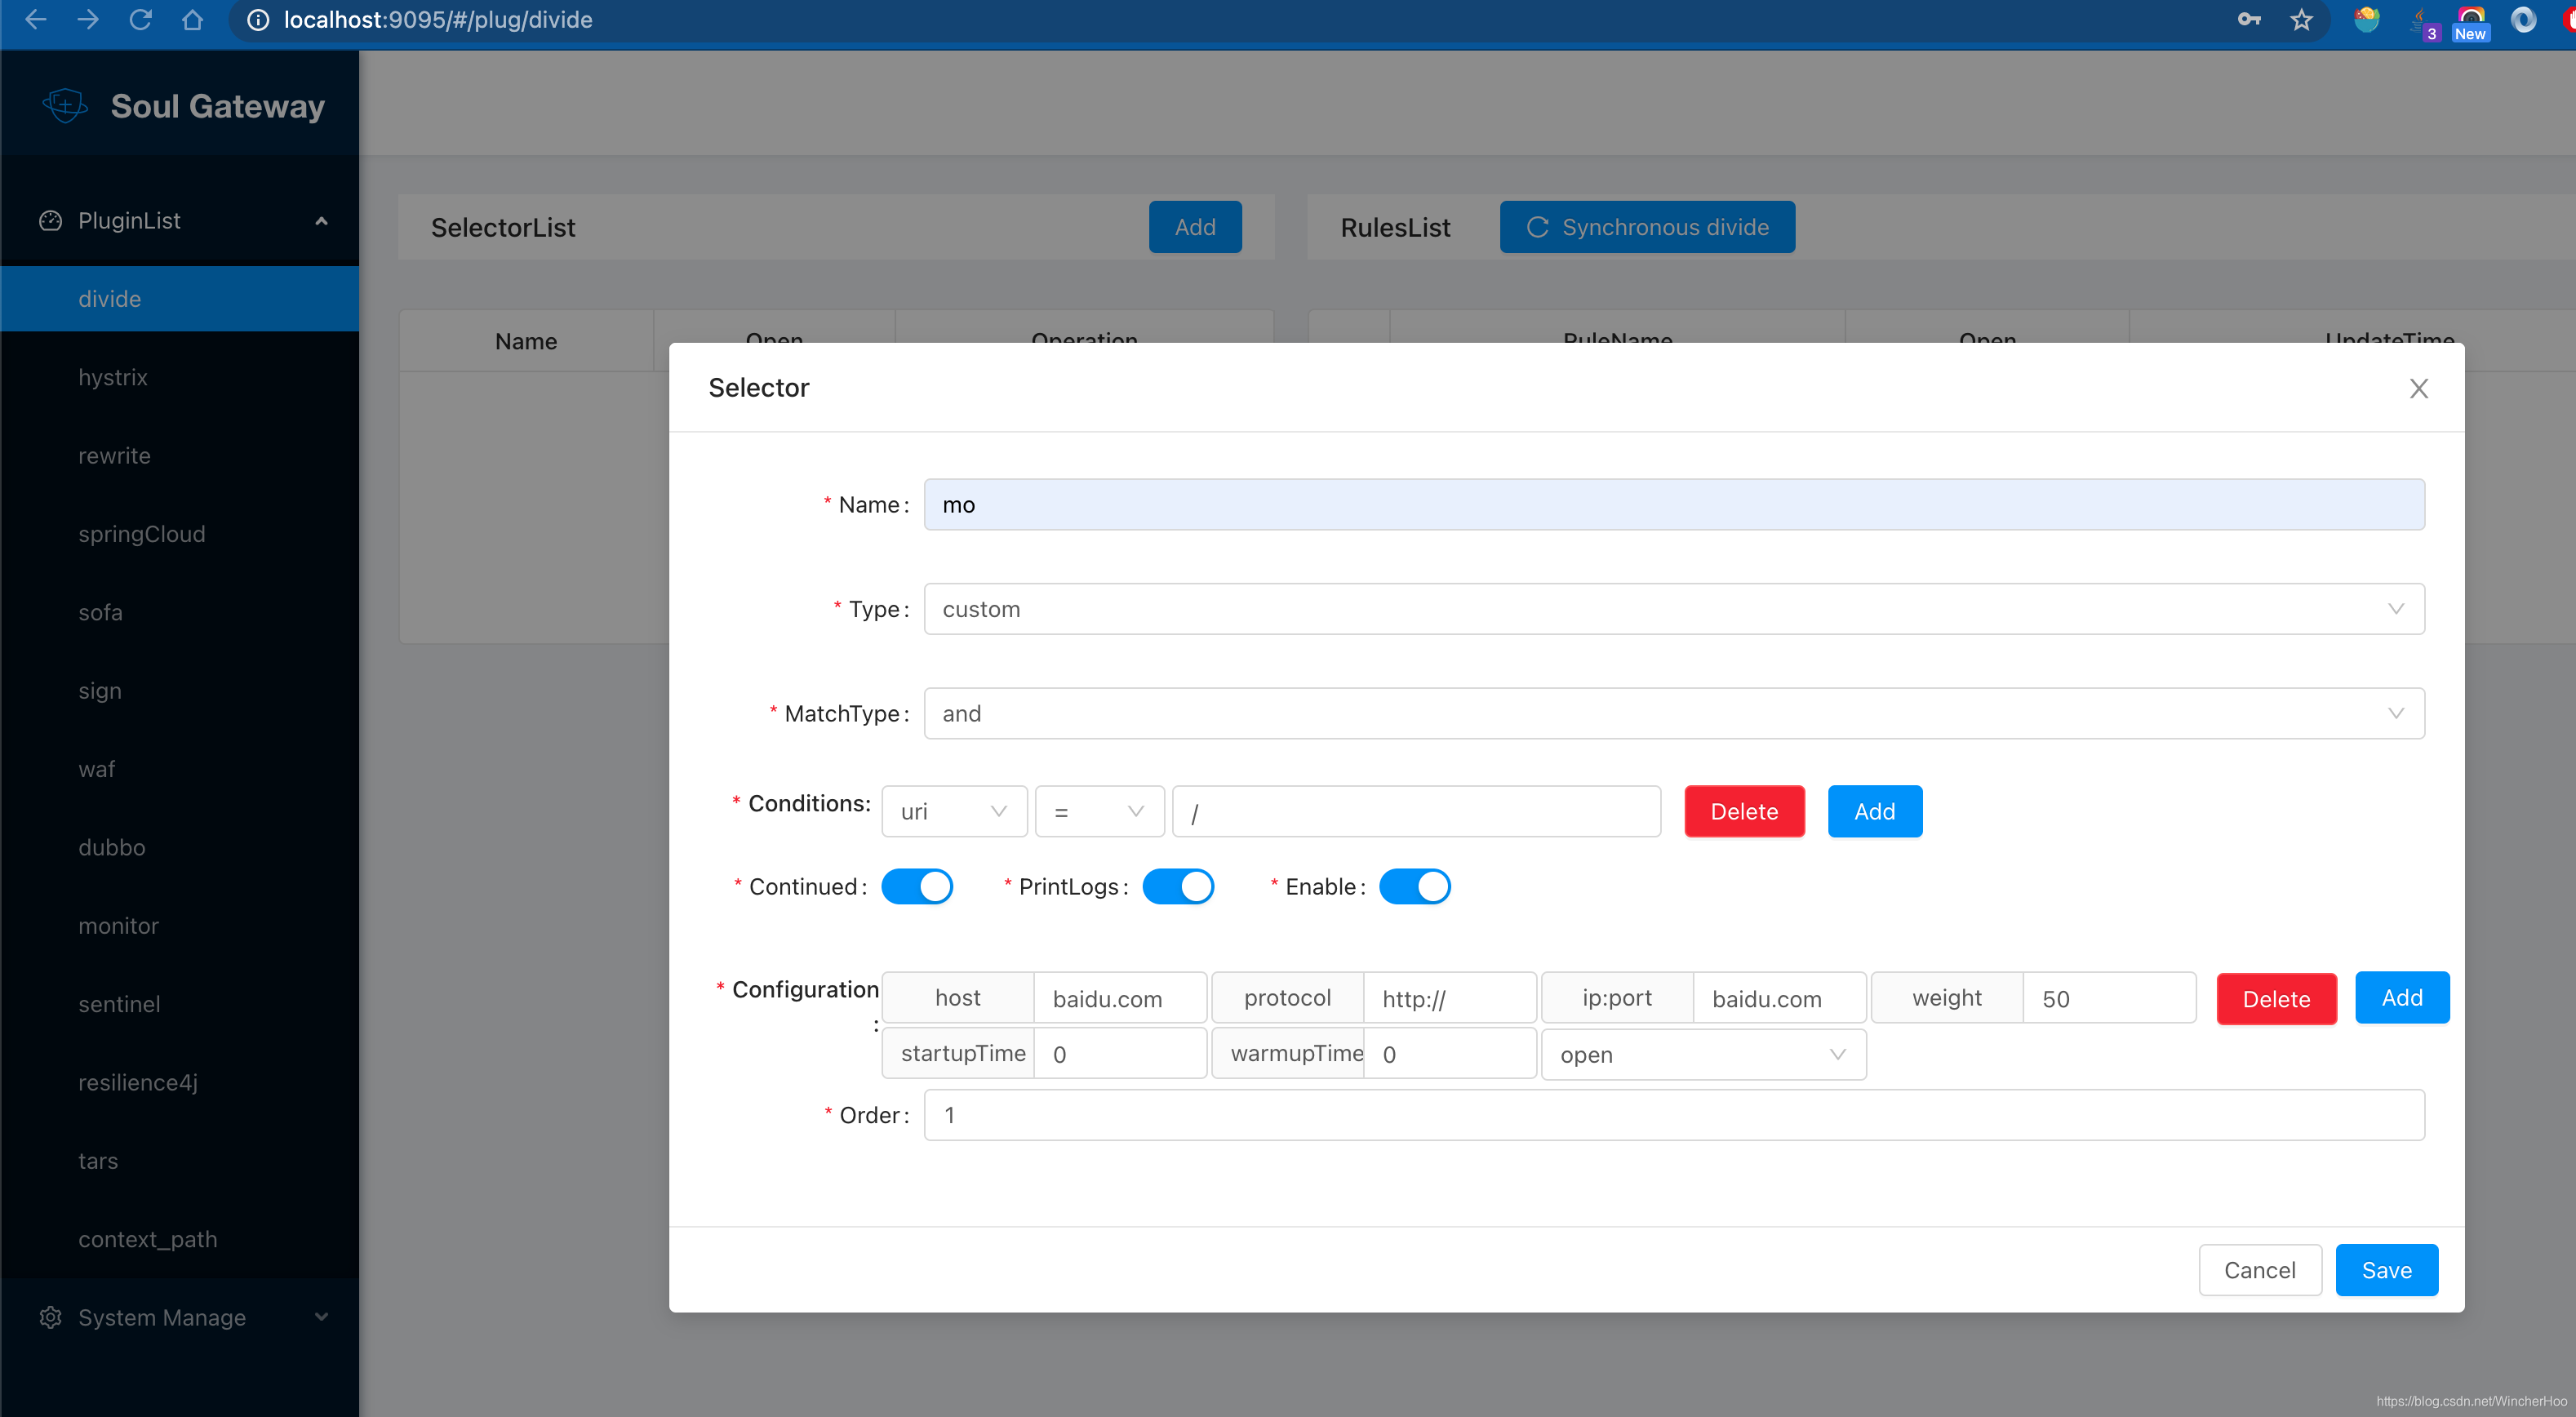Click the protocol input showing http://
Screen dimensions: 2576x1417
[1449, 998]
